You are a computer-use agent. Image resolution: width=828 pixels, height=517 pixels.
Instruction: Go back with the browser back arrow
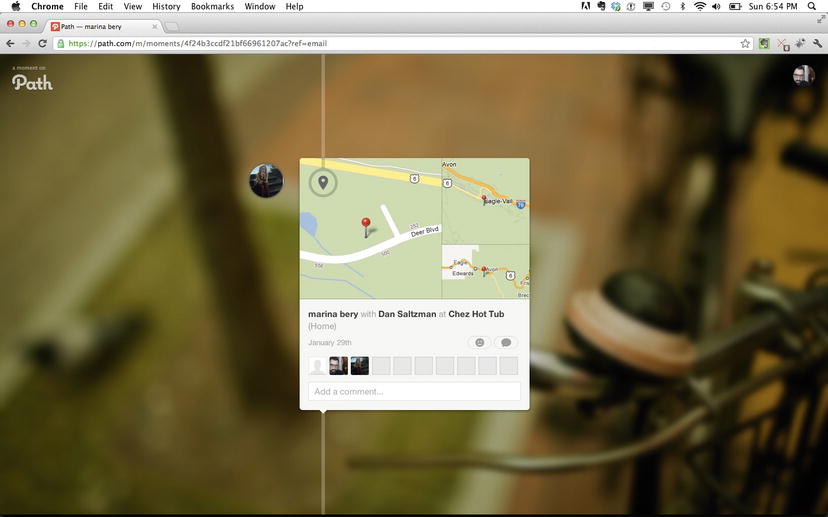[11, 43]
